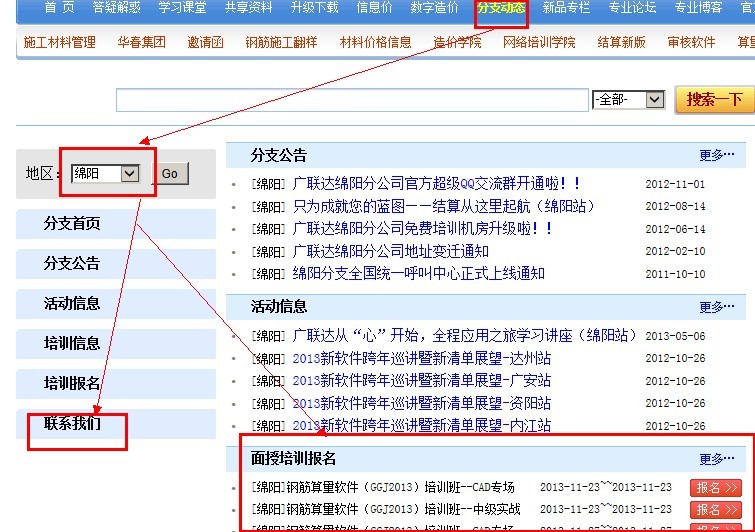Screen dimensions: 755x532
Task: Open the 华春集团 link
Action: [142, 42]
